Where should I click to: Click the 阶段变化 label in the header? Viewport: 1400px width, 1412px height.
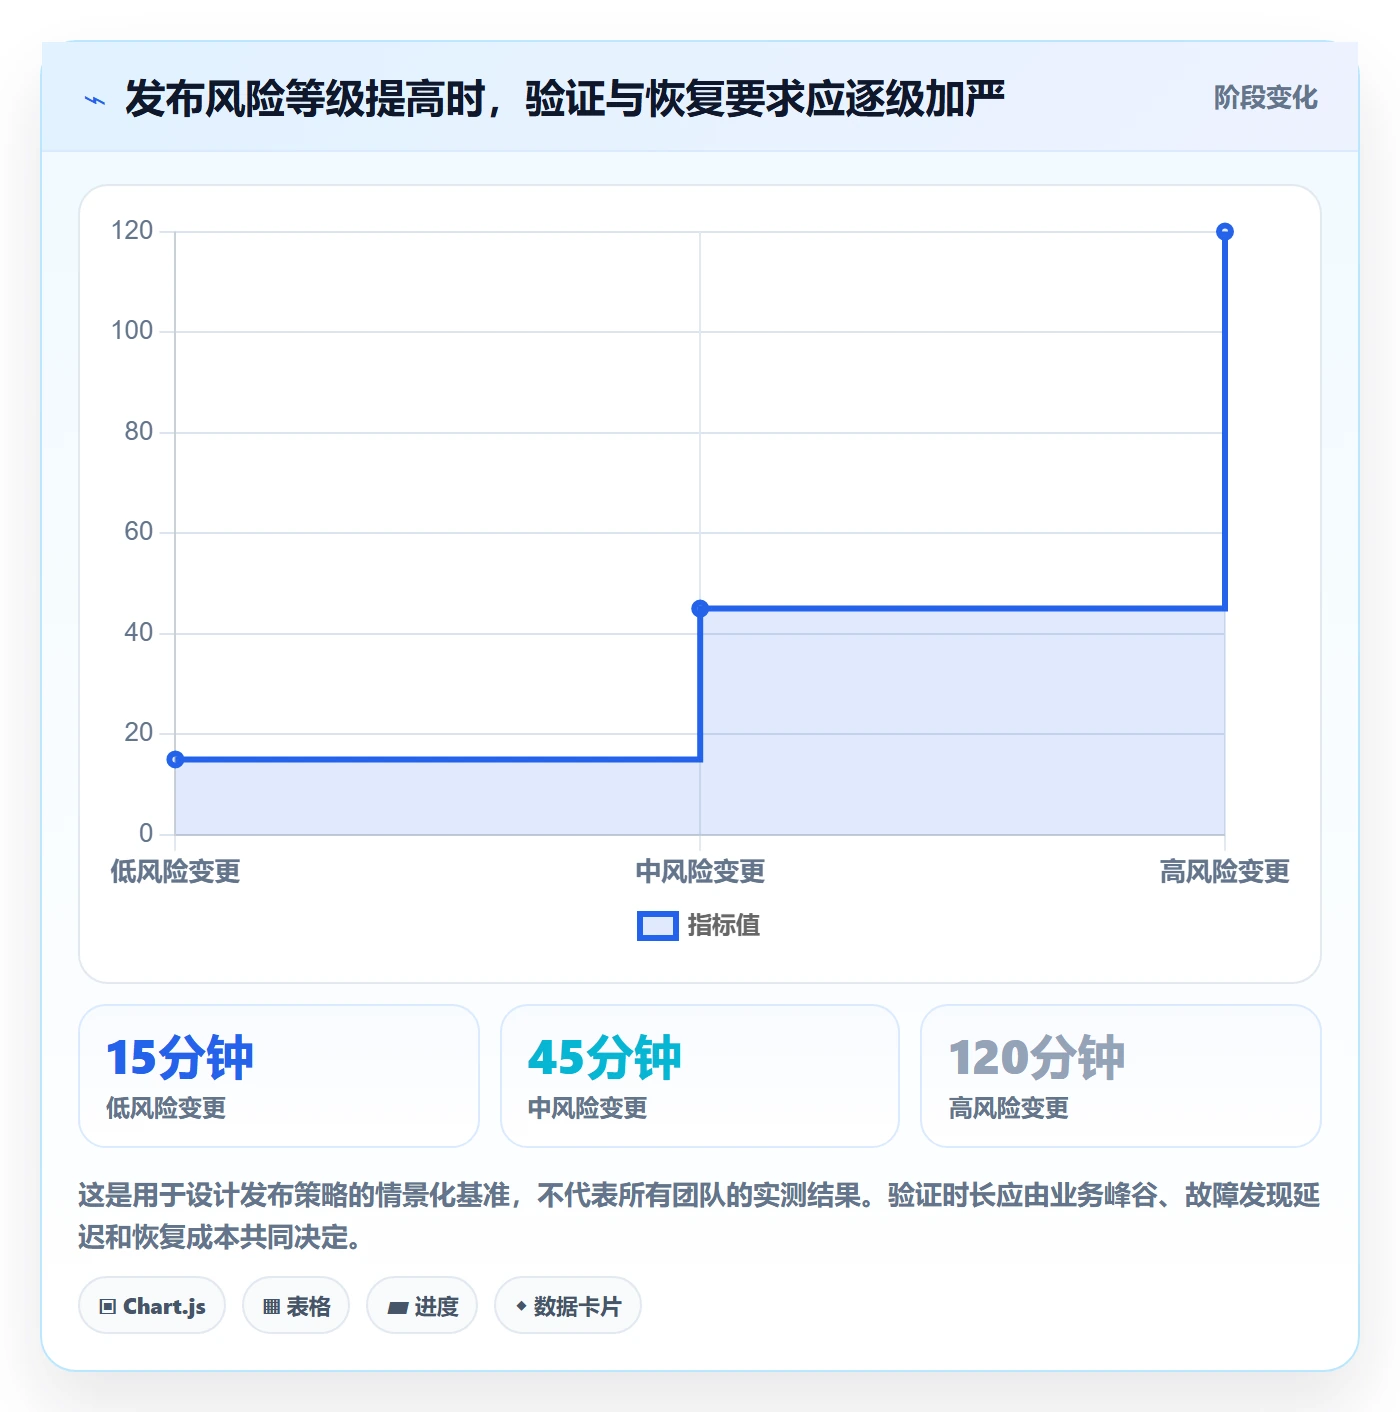tap(1265, 98)
